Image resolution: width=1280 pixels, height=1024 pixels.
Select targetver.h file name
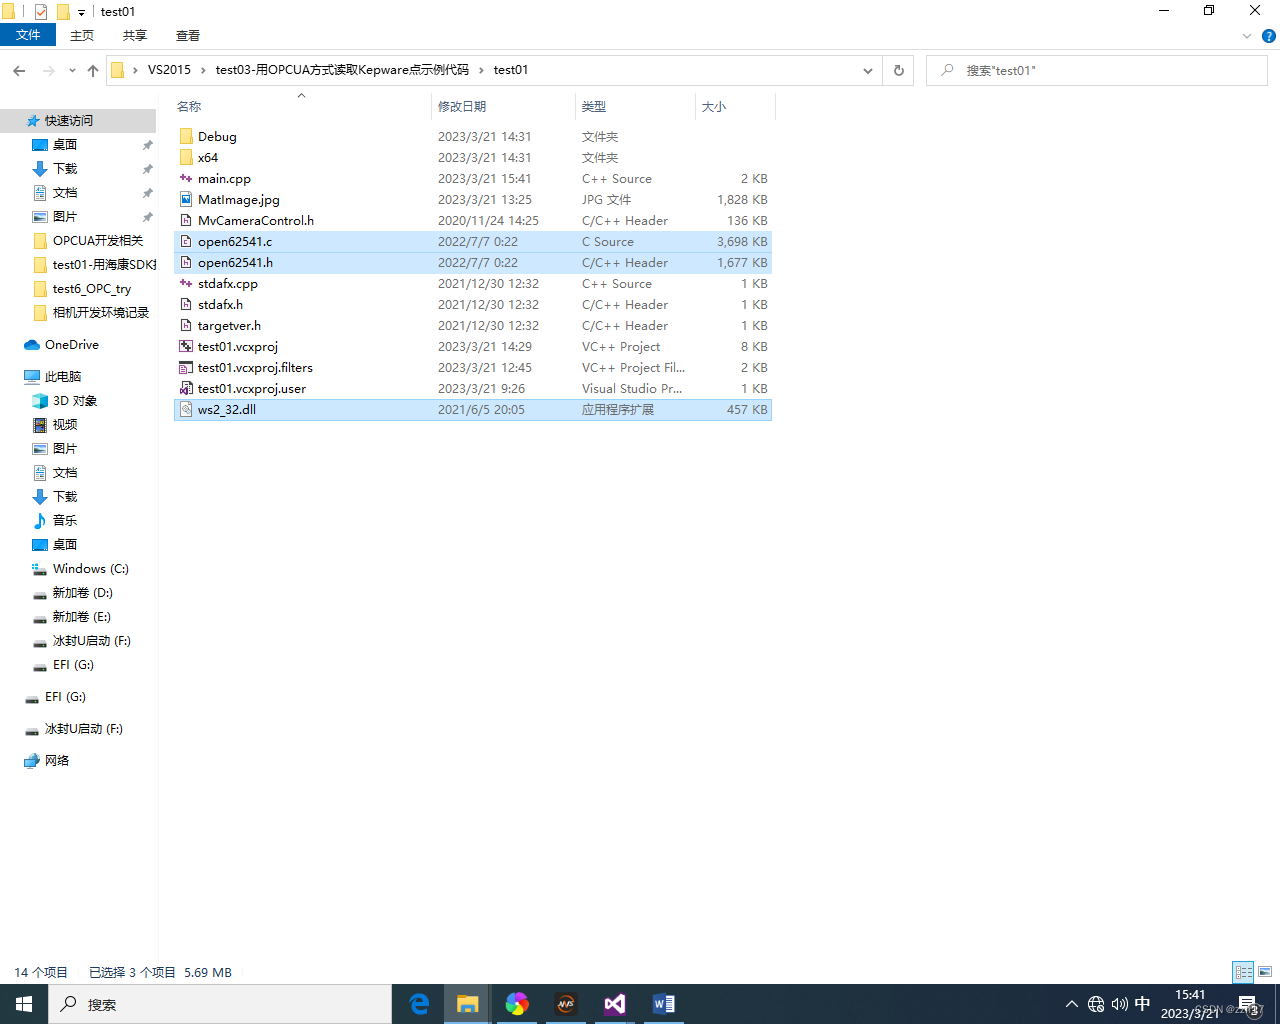click(229, 326)
